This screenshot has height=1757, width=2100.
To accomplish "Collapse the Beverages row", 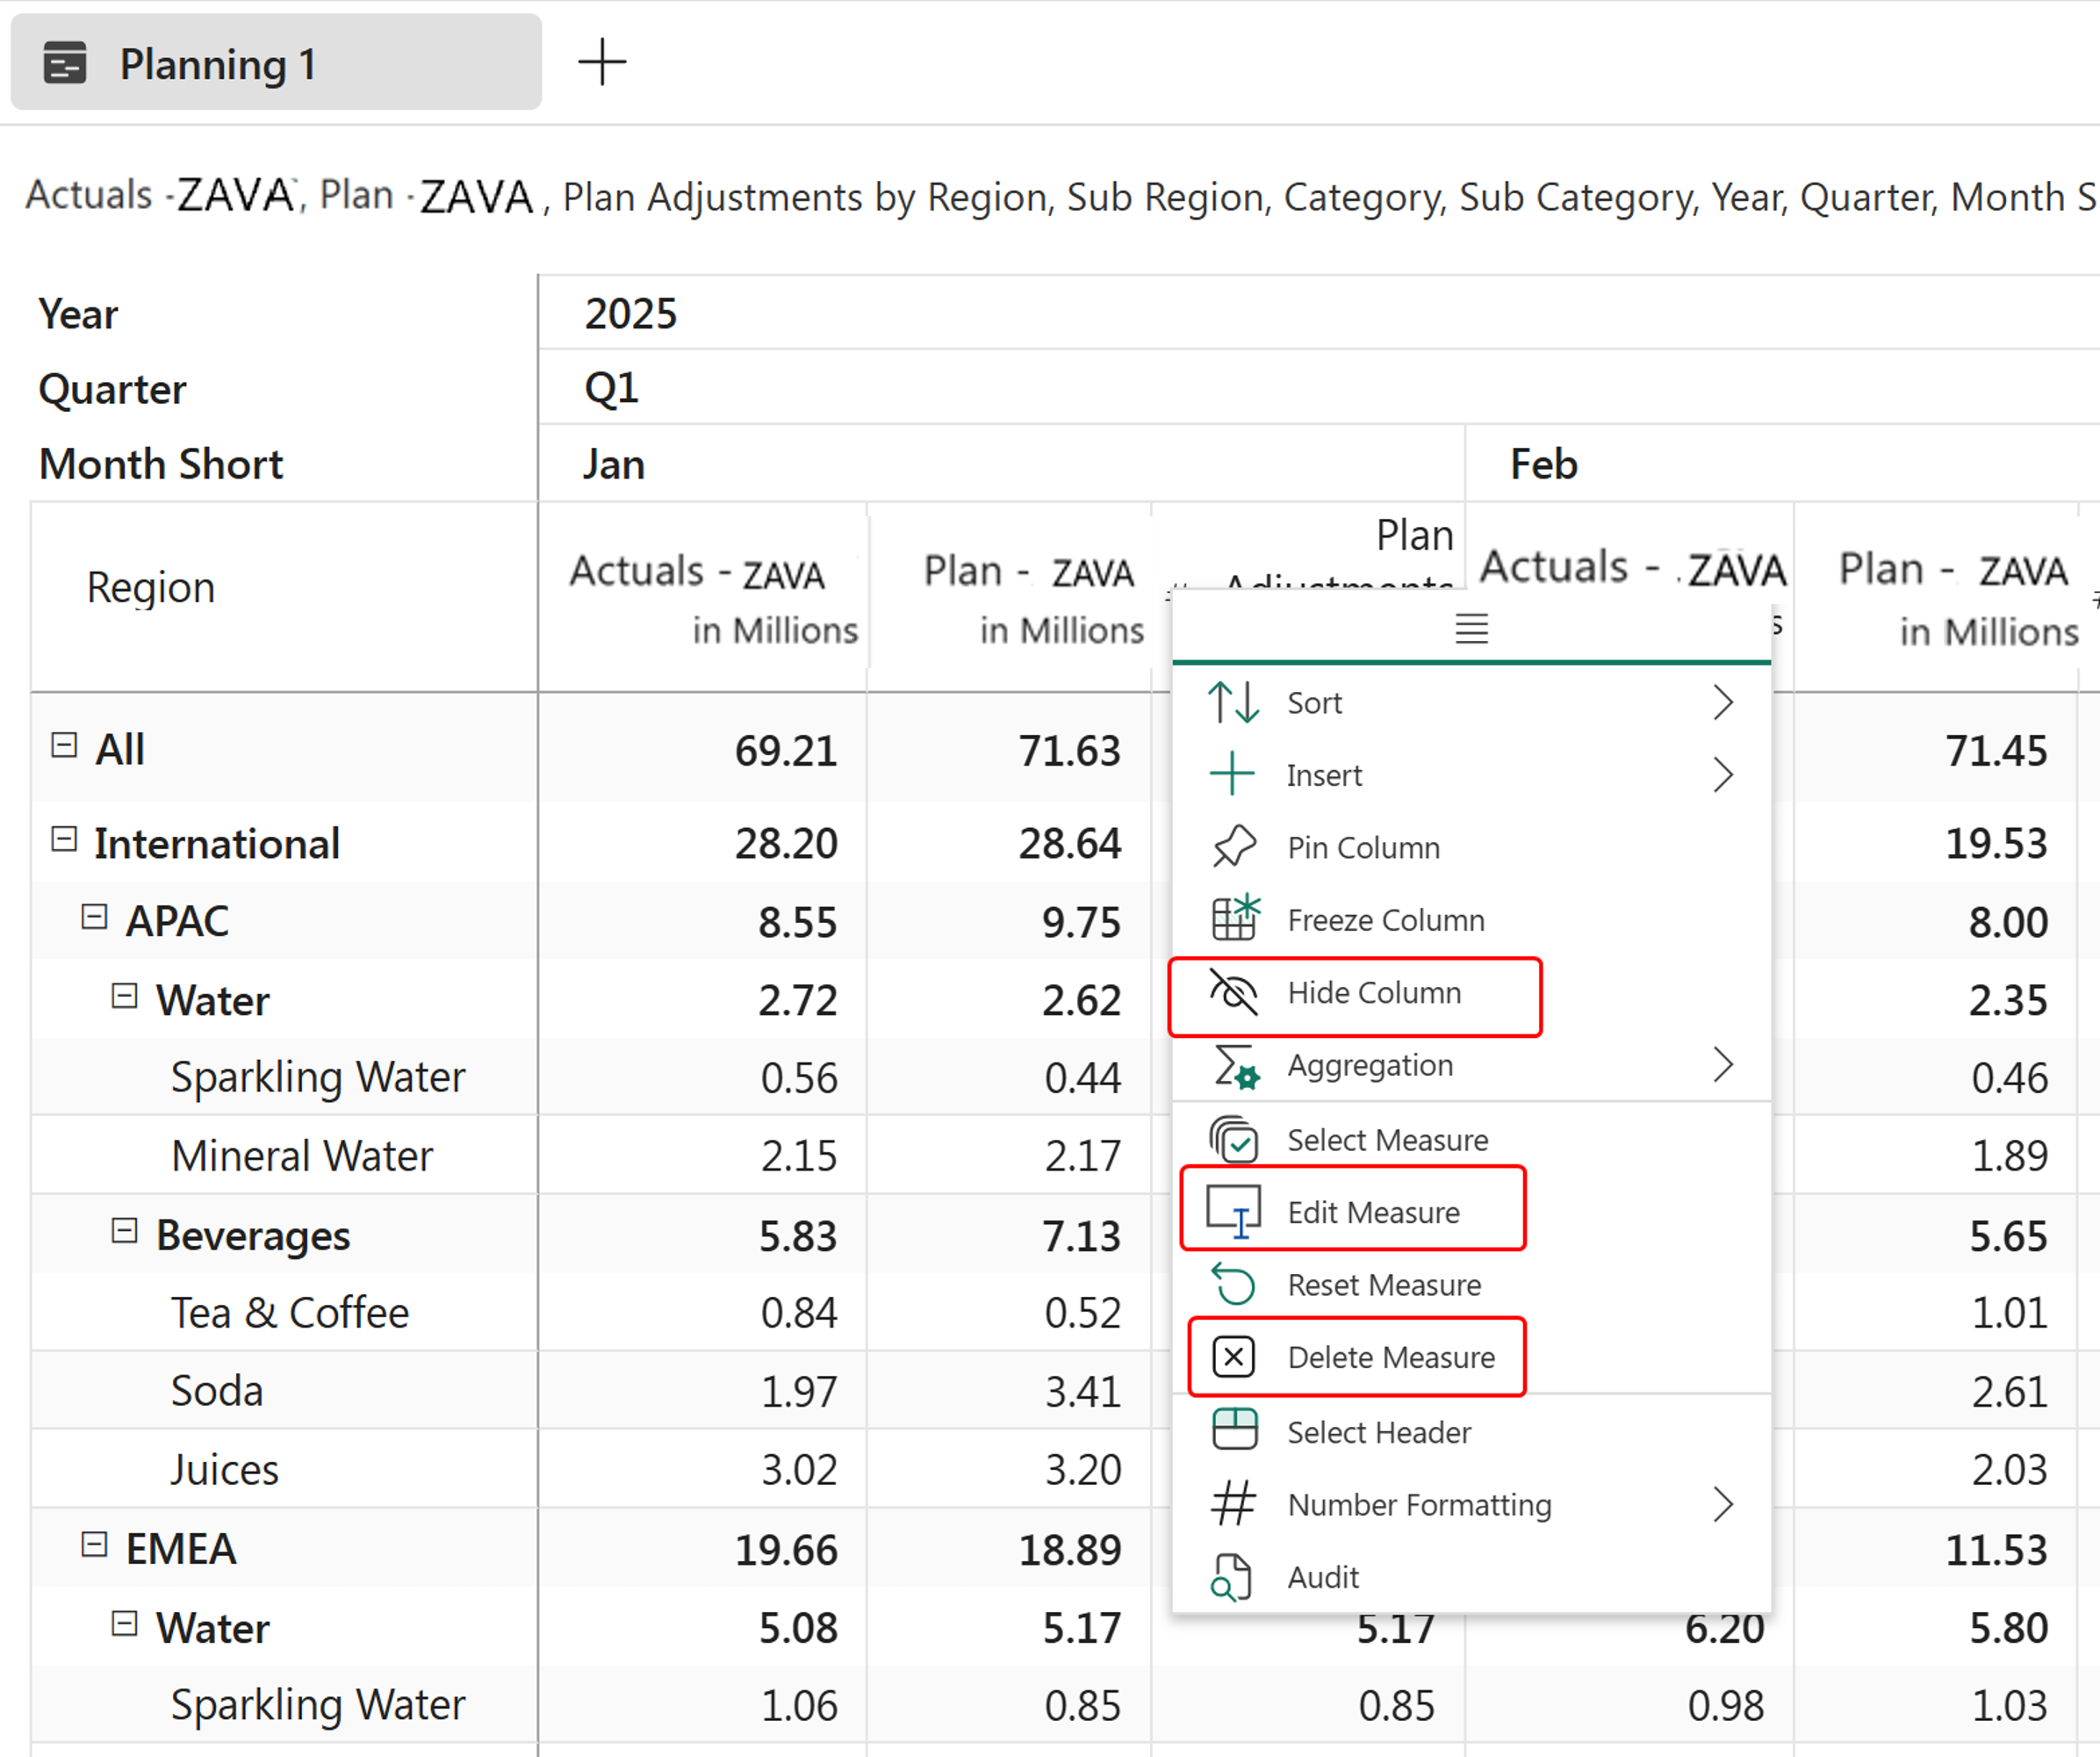I will [x=124, y=1231].
